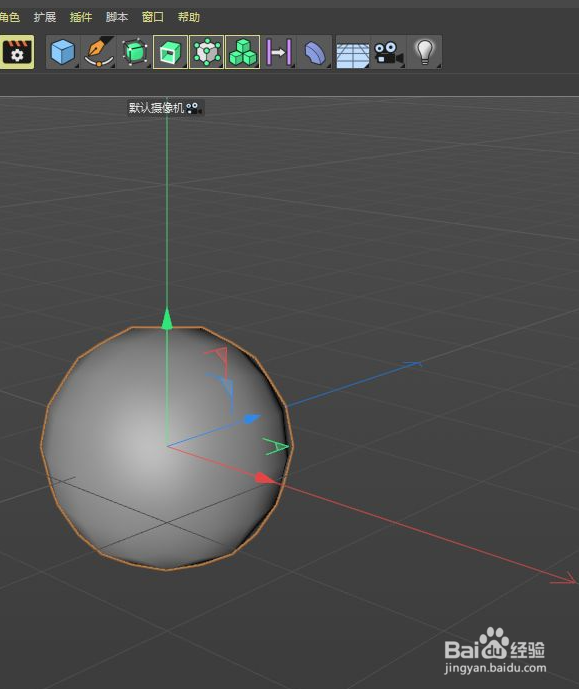Add a light with the bulb icon
Viewport: 579px width, 689px height.
[424, 52]
